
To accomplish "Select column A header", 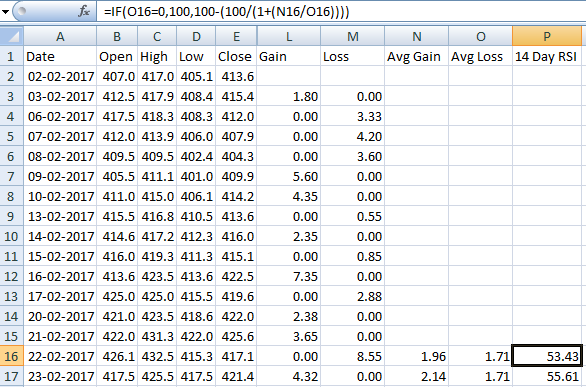I will [60, 36].
